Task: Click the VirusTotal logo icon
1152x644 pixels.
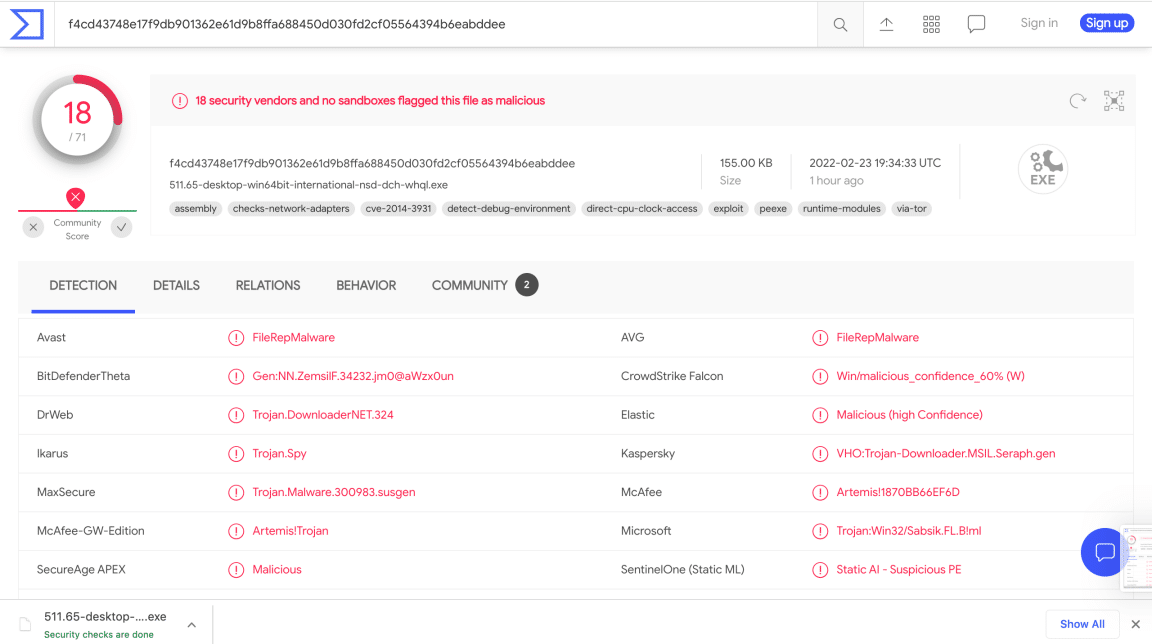Action: [27, 24]
